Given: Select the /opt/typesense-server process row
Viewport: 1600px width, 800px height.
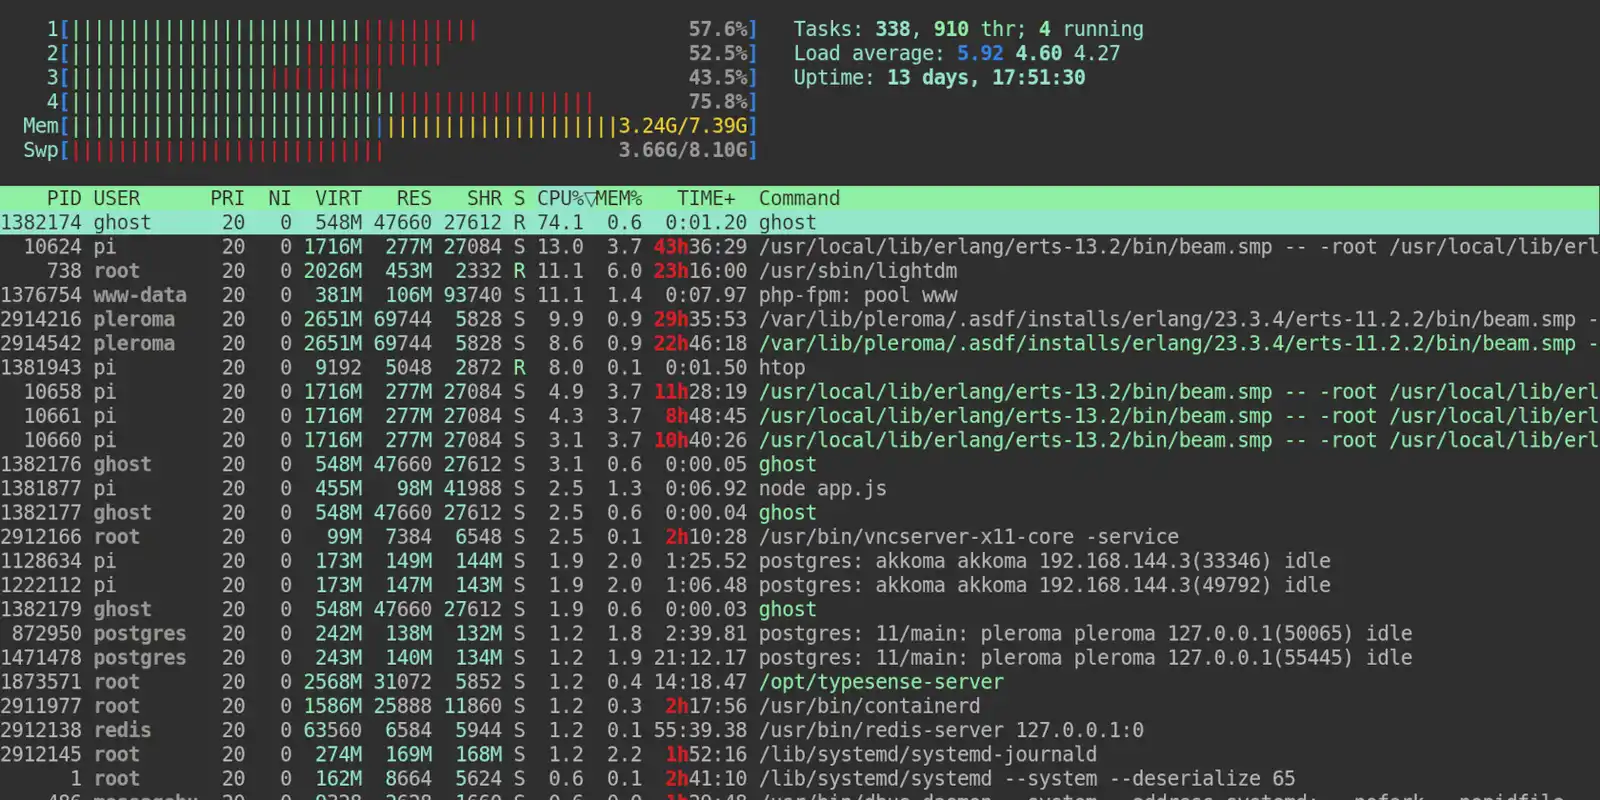Looking at the screenshot, I should [800, 682].
